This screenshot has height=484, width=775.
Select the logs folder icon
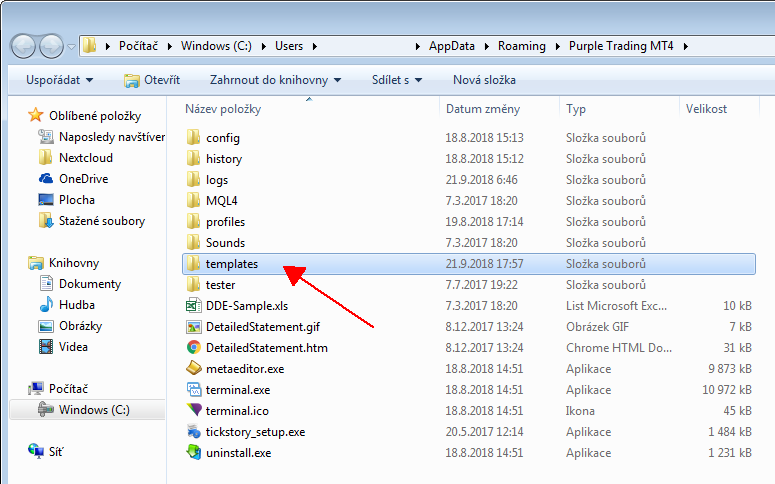pos(193,179)
